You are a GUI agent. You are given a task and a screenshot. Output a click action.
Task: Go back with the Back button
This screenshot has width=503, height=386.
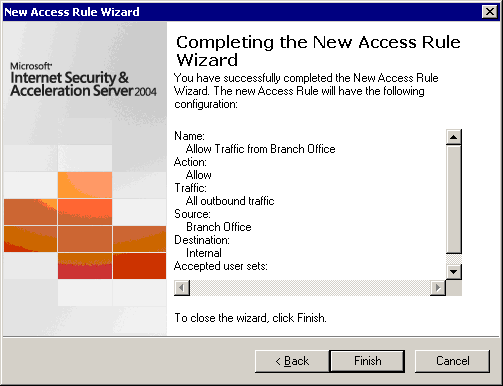pos(292,361)
